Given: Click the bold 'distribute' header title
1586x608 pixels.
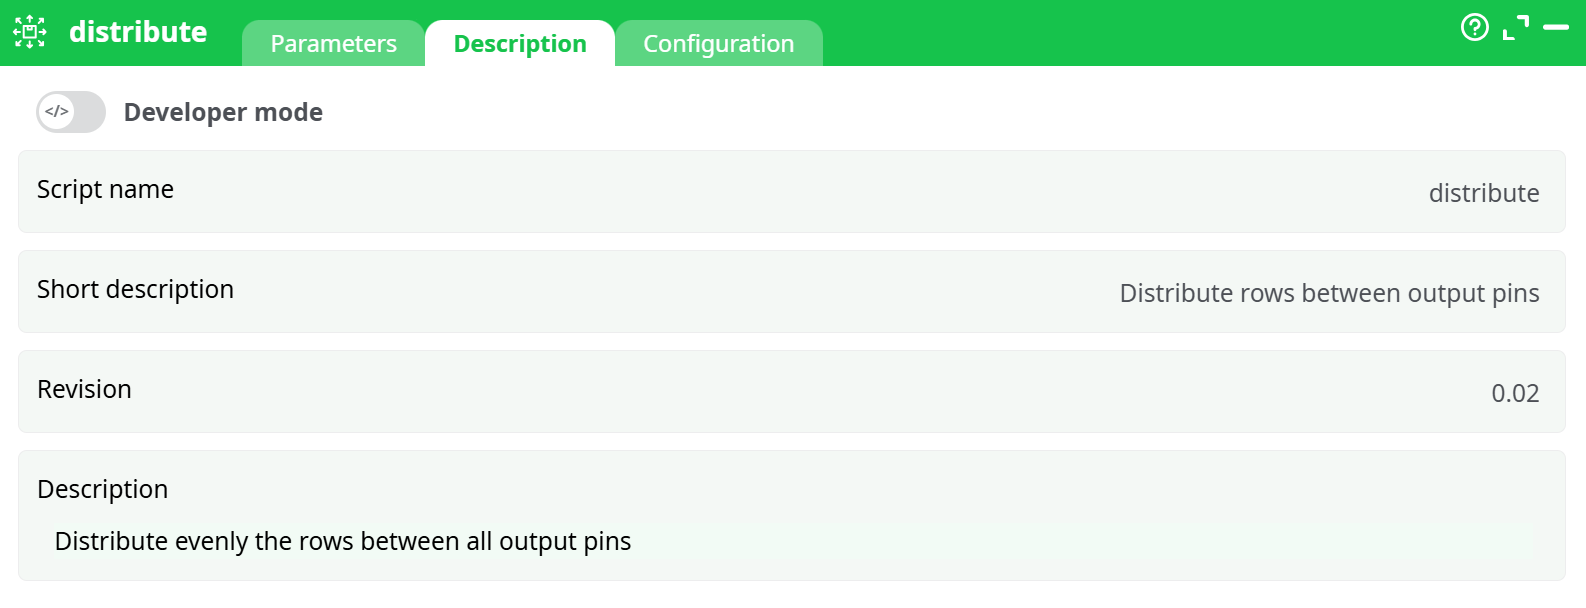Looking at the screenshot, I should tap(138, 32).
